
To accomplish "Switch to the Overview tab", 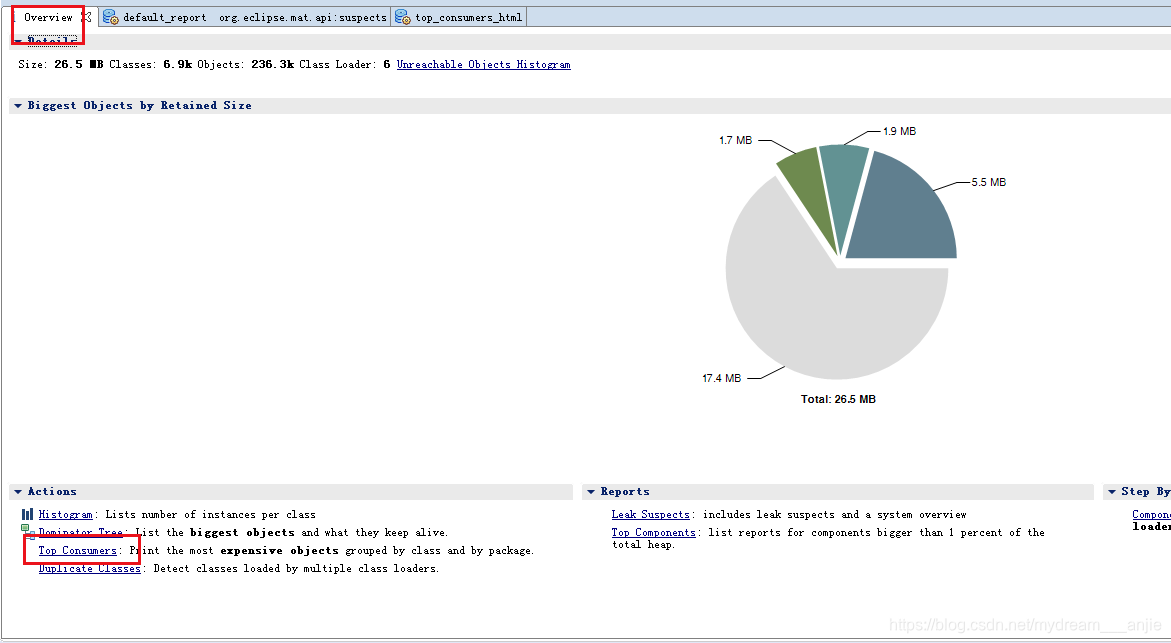I will 49,17.
